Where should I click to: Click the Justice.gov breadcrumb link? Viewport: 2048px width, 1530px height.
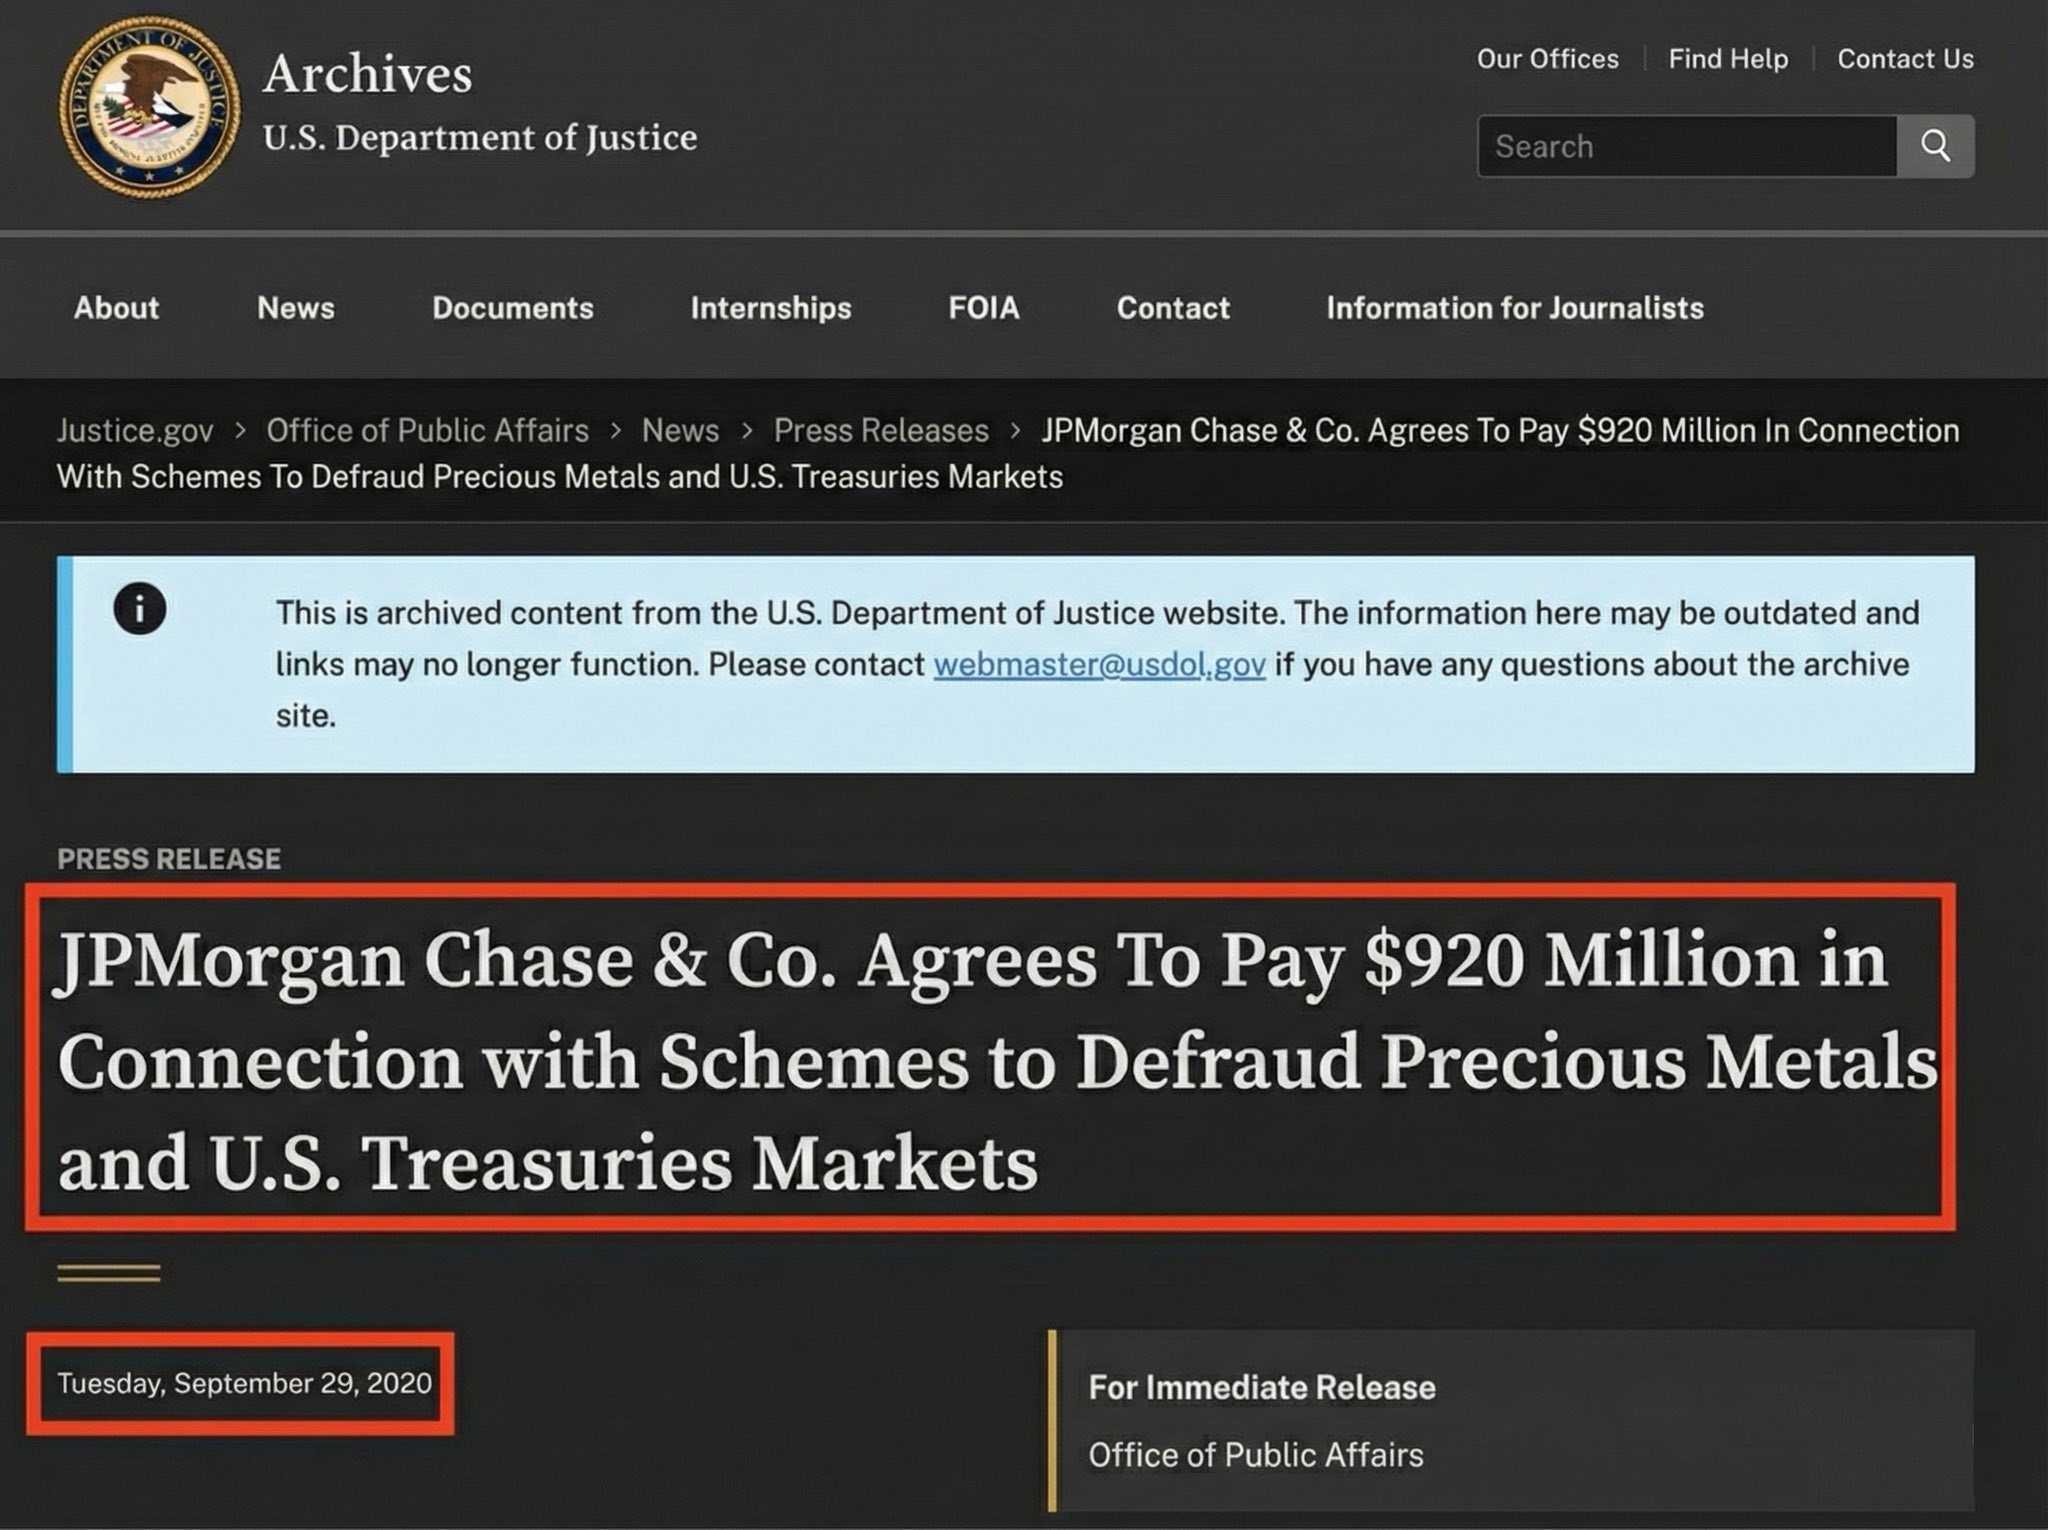pos(135,430)
